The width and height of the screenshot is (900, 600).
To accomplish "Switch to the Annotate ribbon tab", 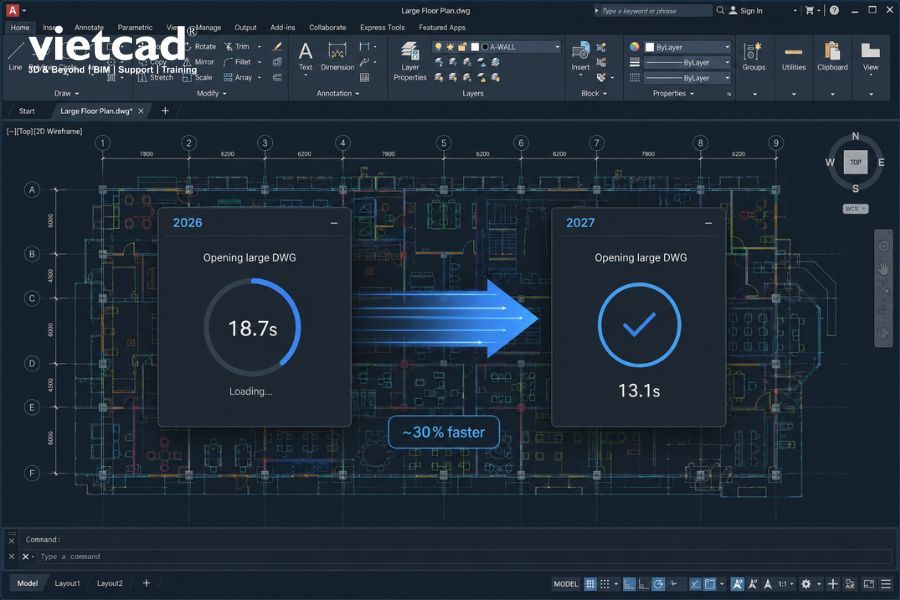I will pyautogui.click(x=89, y=28).
